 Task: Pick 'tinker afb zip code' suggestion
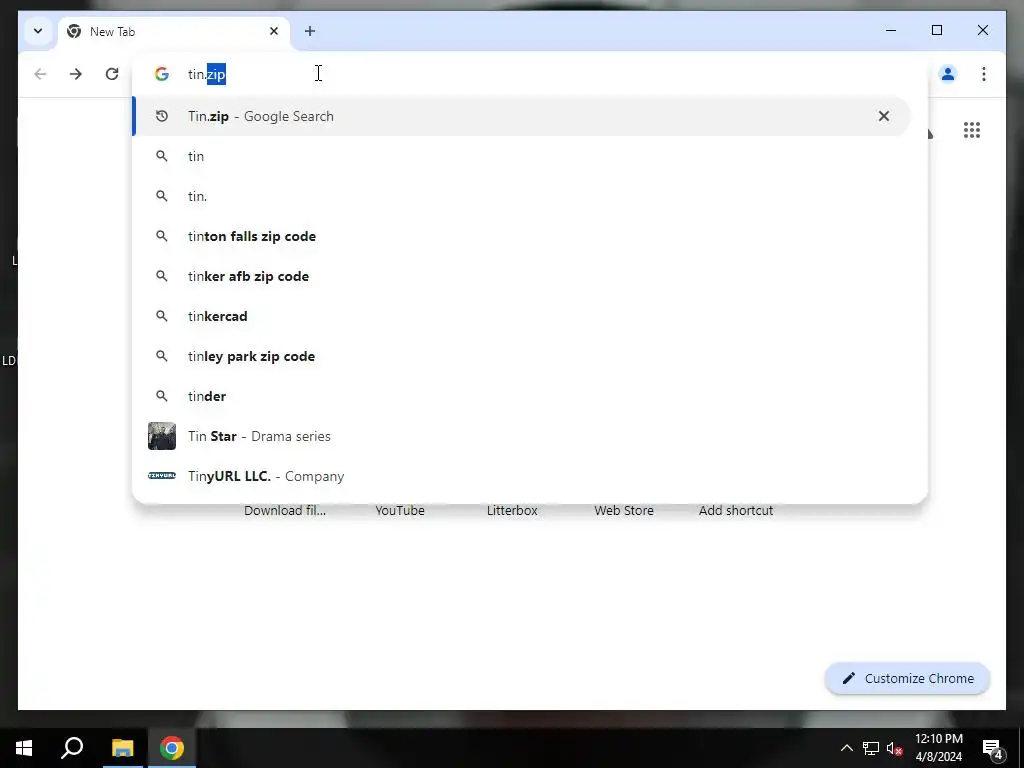click(522, 276)
